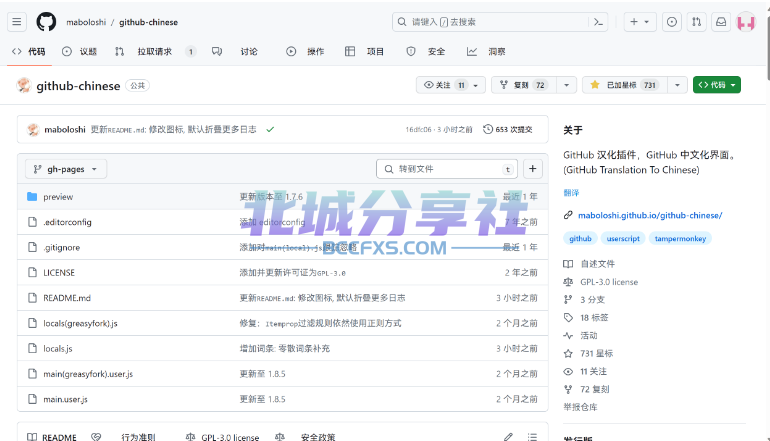Open the green 代码 clone dropdown
The image size is (770, 441).
click(x=716, y=85)
